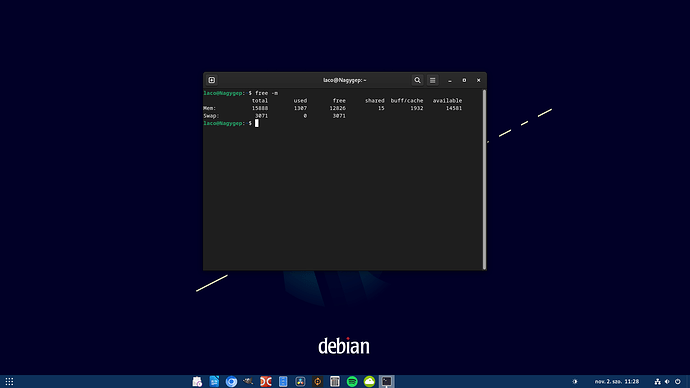
Task: Maximize the terminal window
Action: [464, 81]
